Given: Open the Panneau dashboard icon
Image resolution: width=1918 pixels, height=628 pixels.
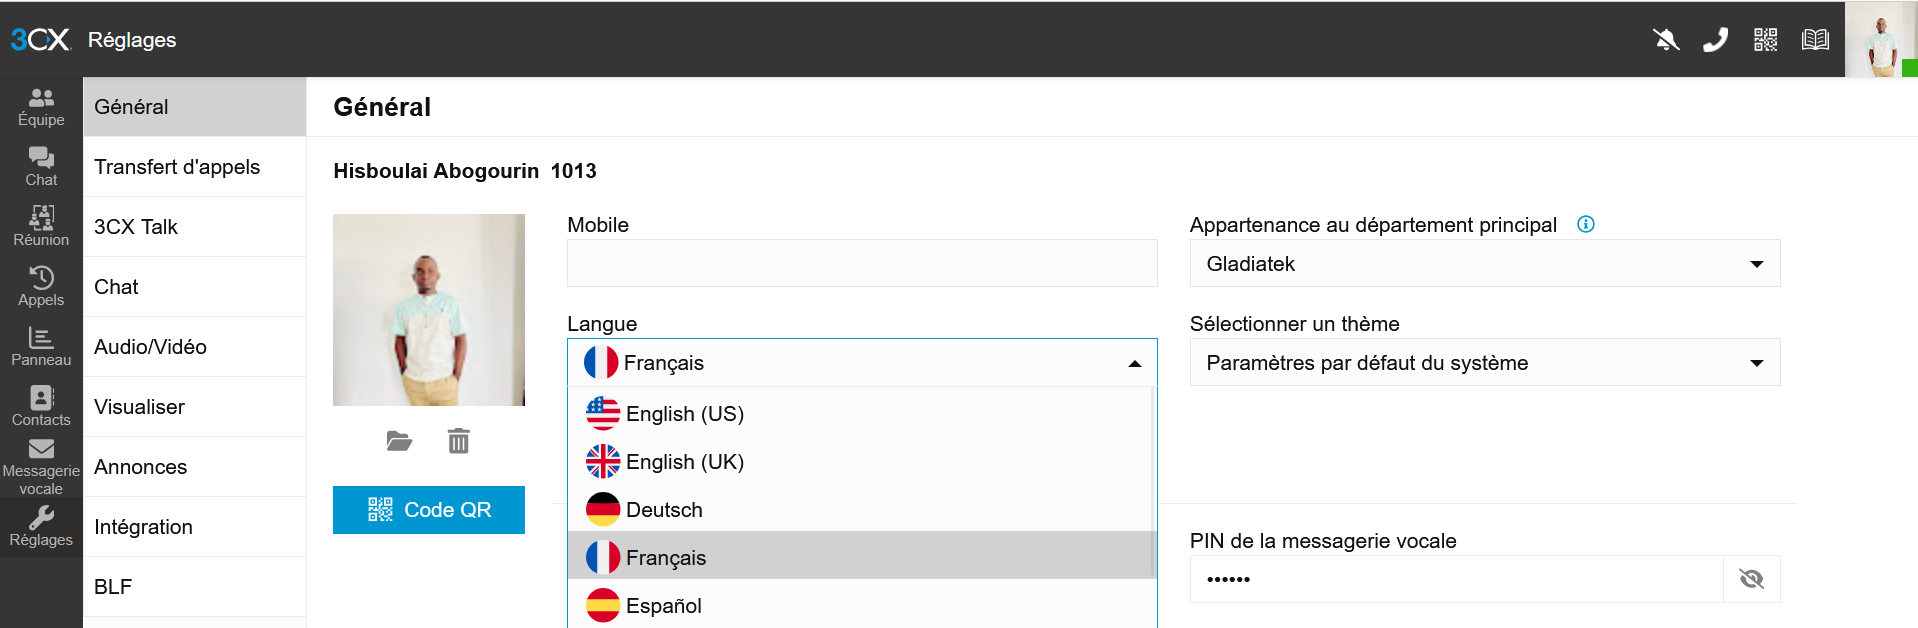Looking at the screenshot, I should click(41, 346).
